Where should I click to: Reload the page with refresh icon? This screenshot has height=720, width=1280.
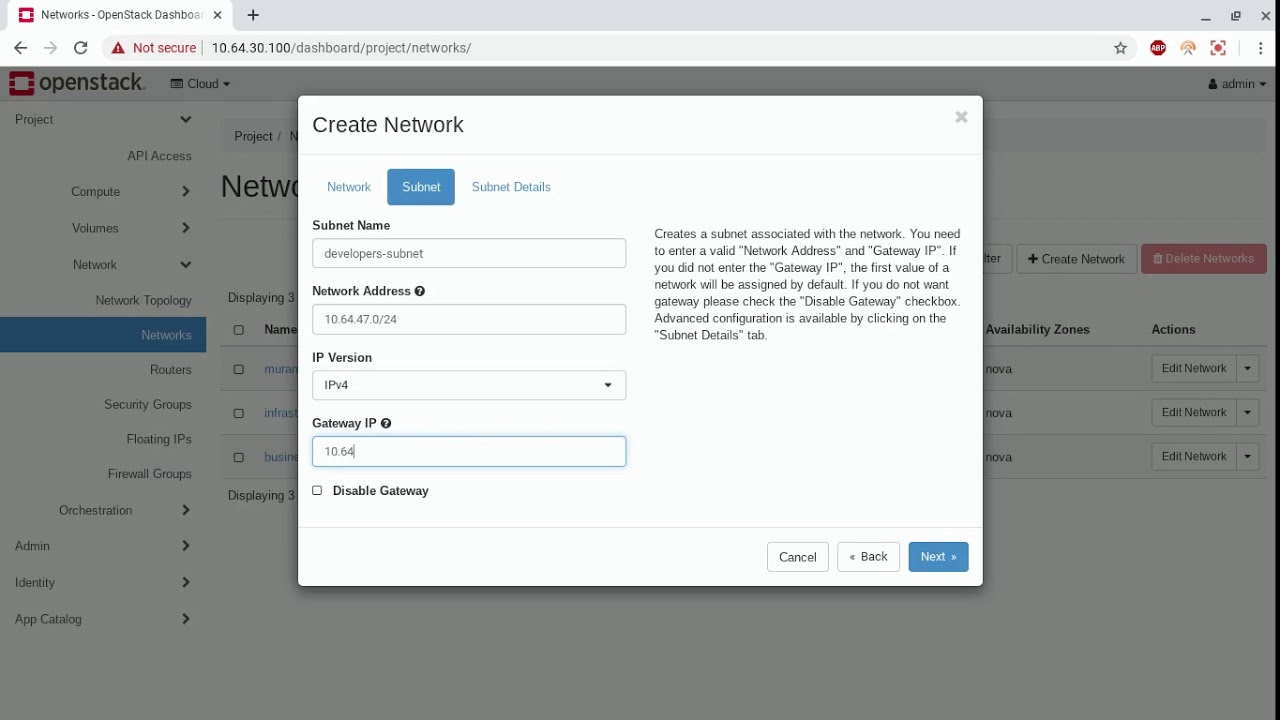pos(81,48)
